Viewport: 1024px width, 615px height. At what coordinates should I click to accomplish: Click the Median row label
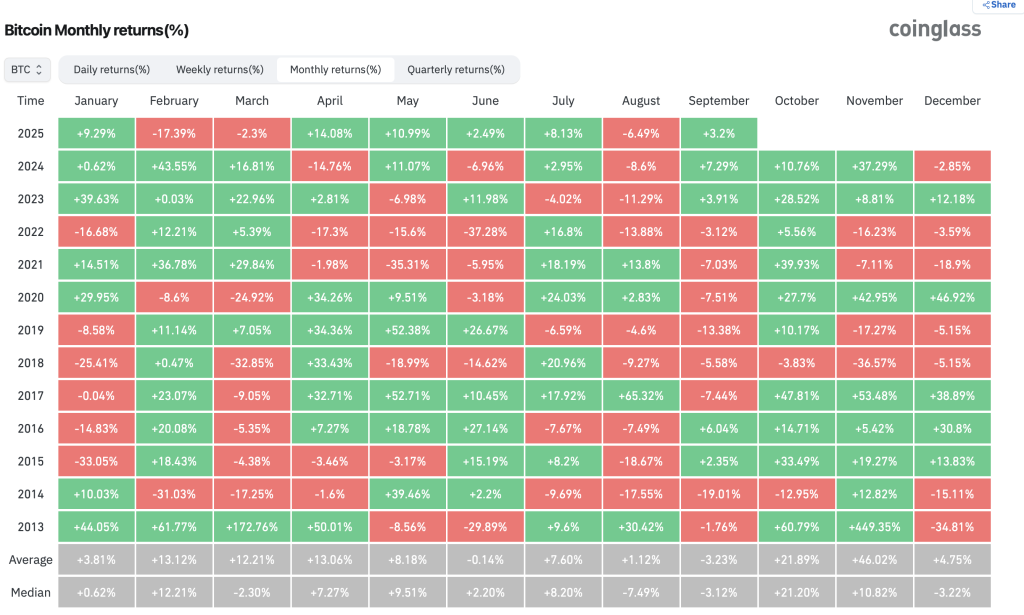pos(30,591)
